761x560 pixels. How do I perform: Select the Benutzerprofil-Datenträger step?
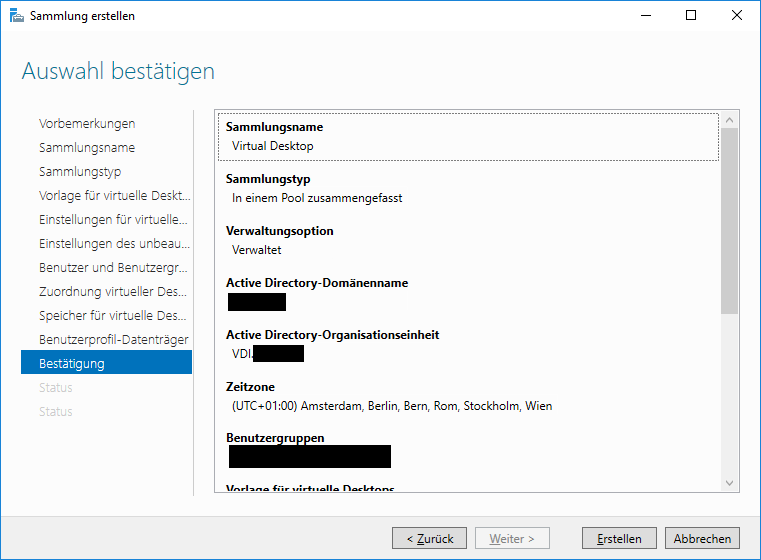pos(114,340)
